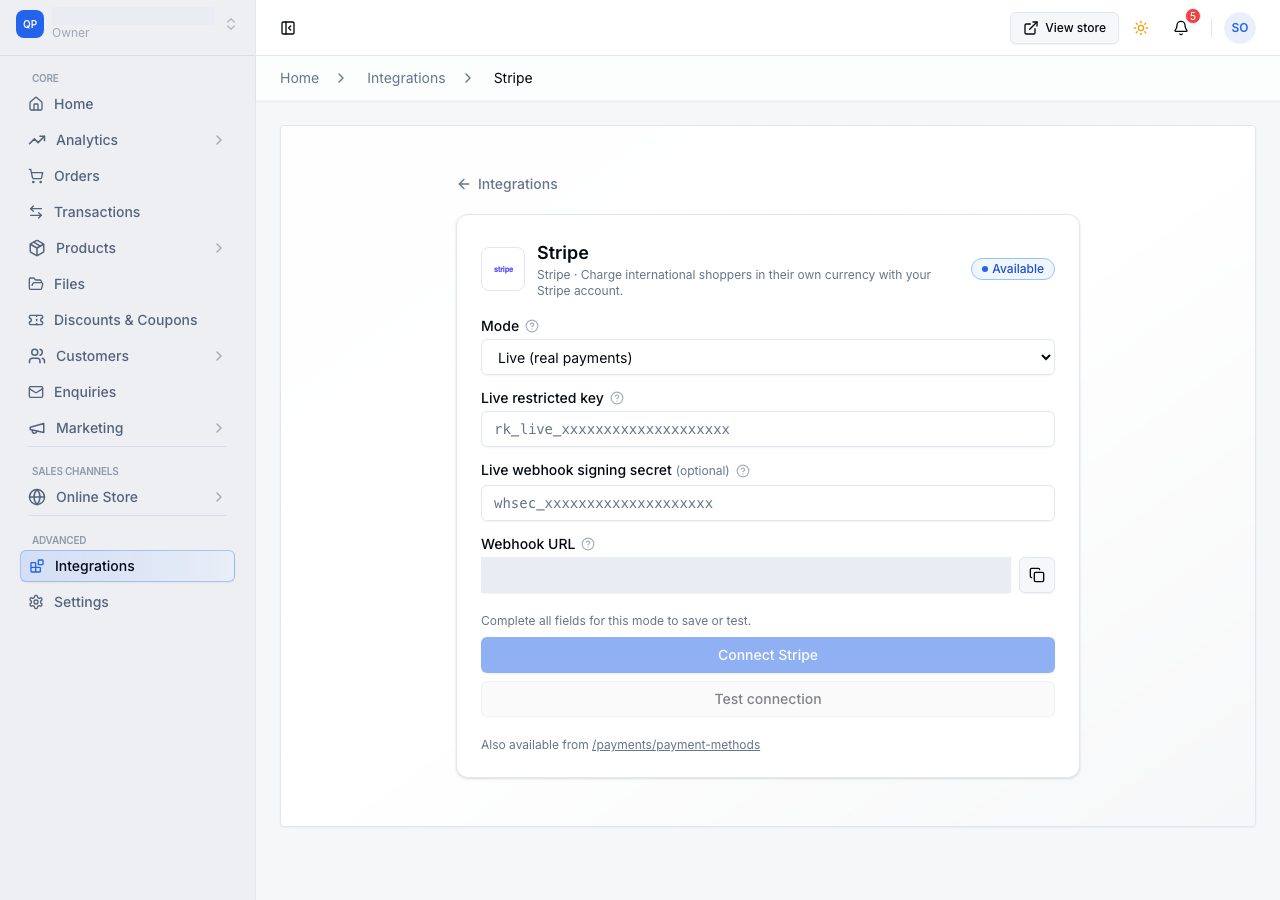Click the Webhook URL field
The width and height of the screenshot is (1280, 900).
tap(746, 575)
